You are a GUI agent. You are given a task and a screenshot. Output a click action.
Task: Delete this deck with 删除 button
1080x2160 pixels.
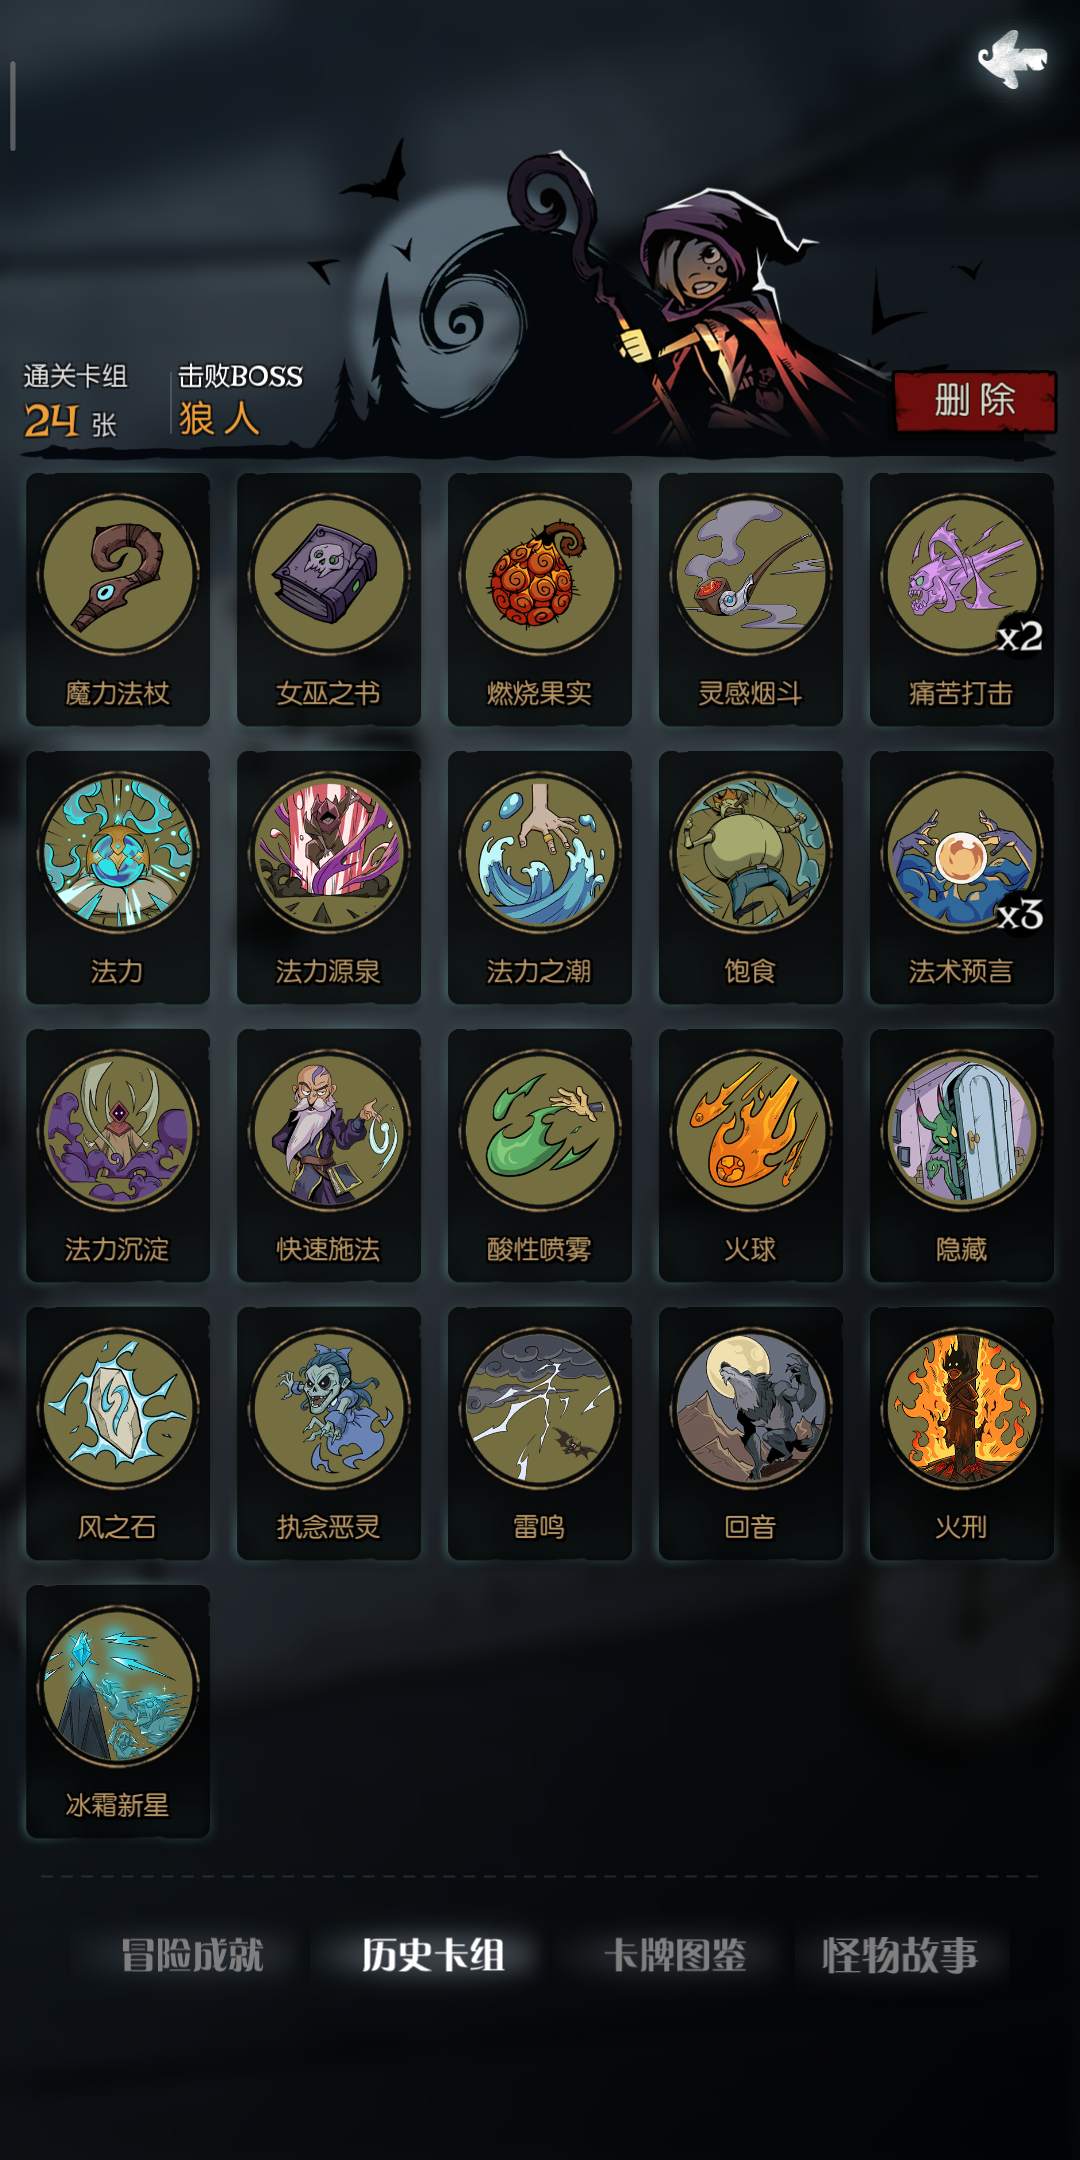point(975,401)
